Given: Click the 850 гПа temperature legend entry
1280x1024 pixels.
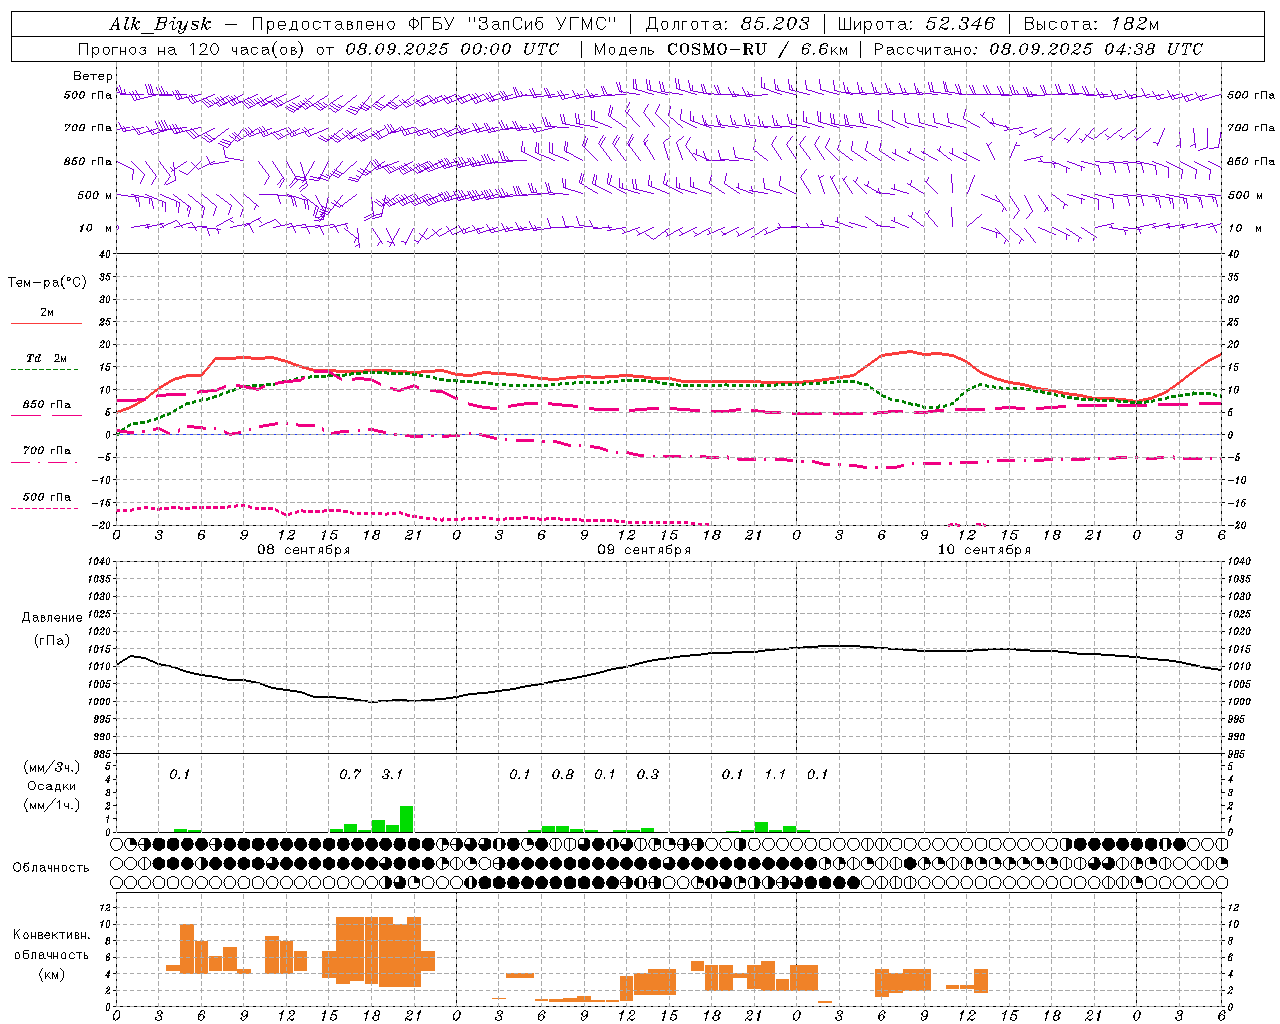Looking at the screenshot, I should coord(46,405).
